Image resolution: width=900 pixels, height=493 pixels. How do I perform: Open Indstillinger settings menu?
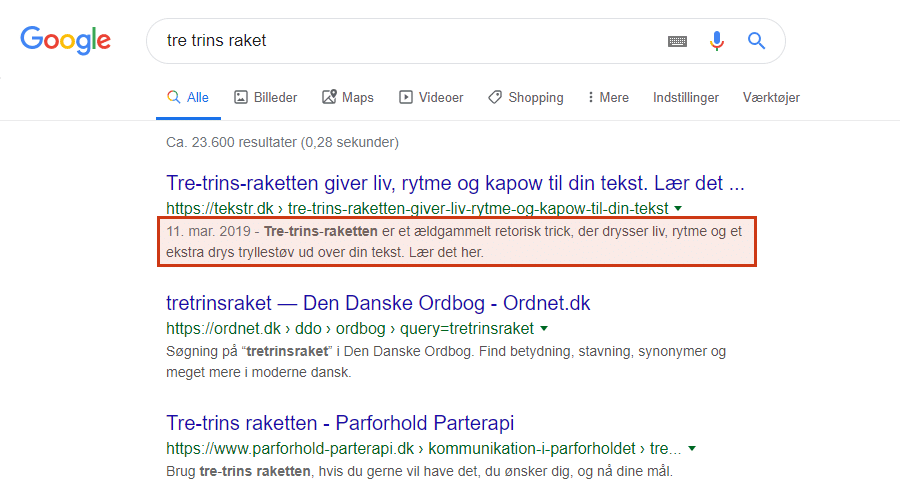pyautogui.click(x=686, y=98)
